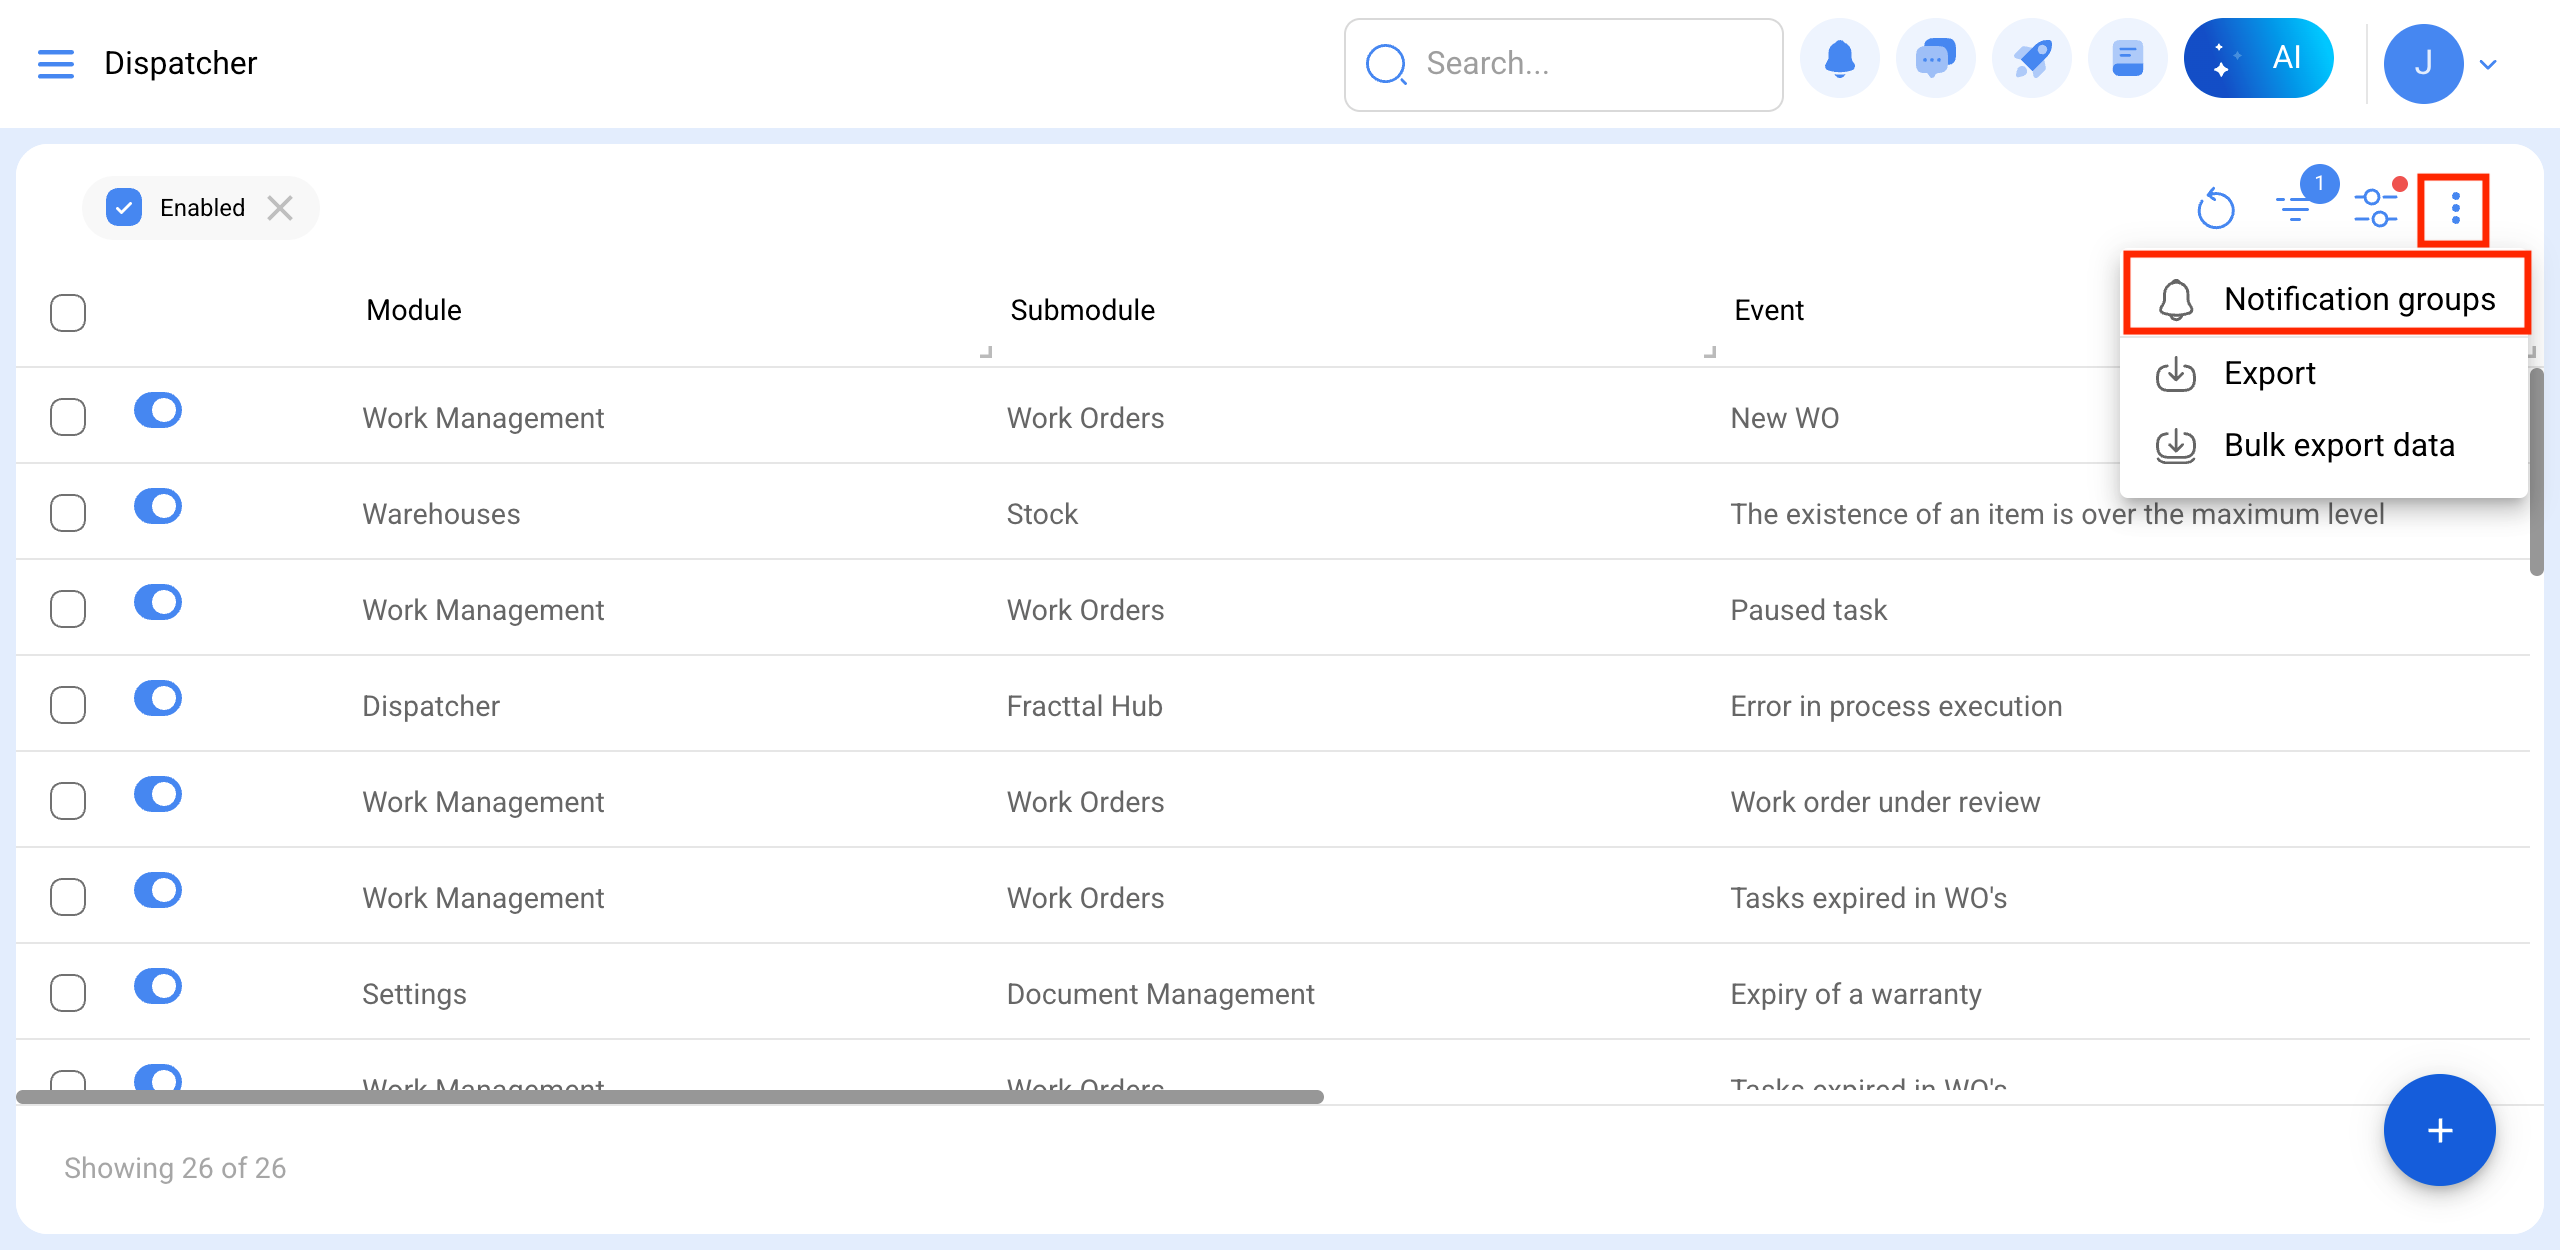Image resolution: width=2560 pixels, height=1250 pixels.
Task: Remove the Enabled filter chip
Action: click(x=280, y=208)
